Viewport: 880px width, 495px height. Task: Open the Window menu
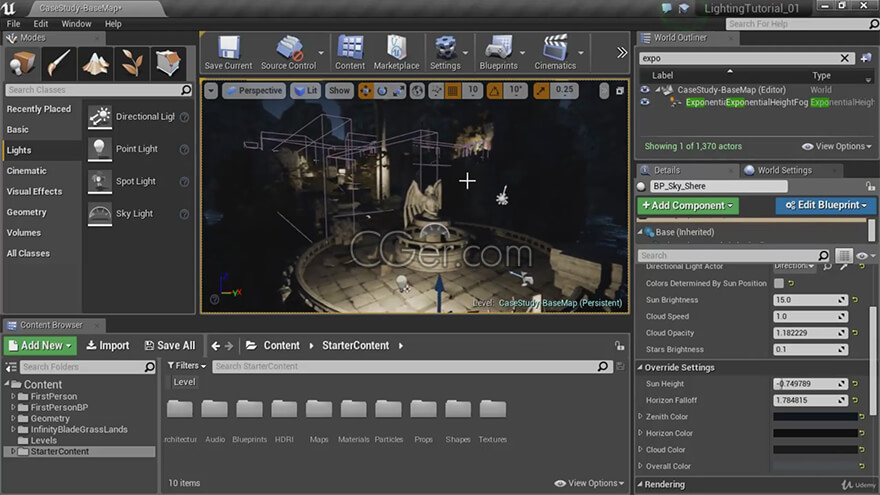[76, 24]
